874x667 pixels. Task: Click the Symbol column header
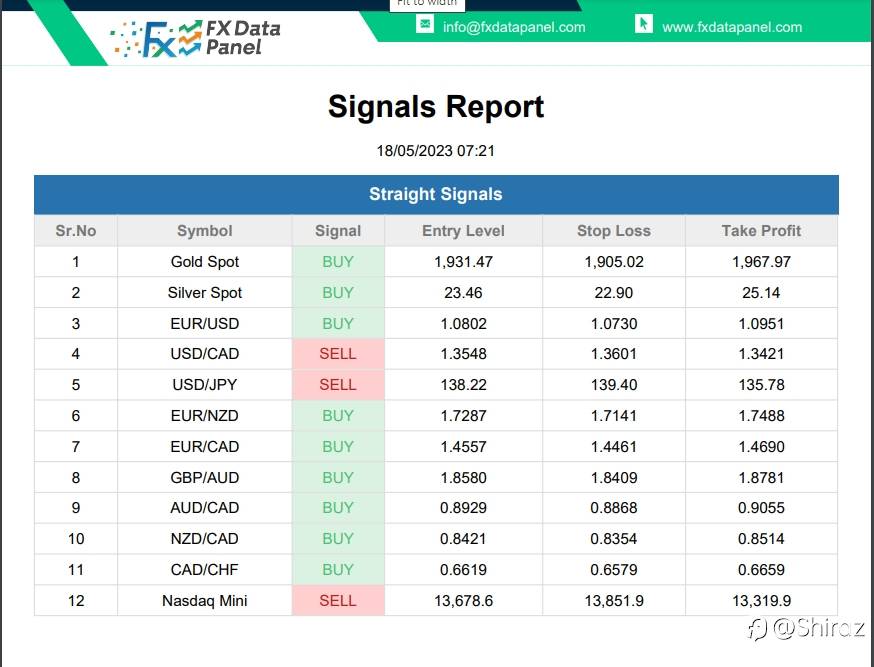[204, 231]
